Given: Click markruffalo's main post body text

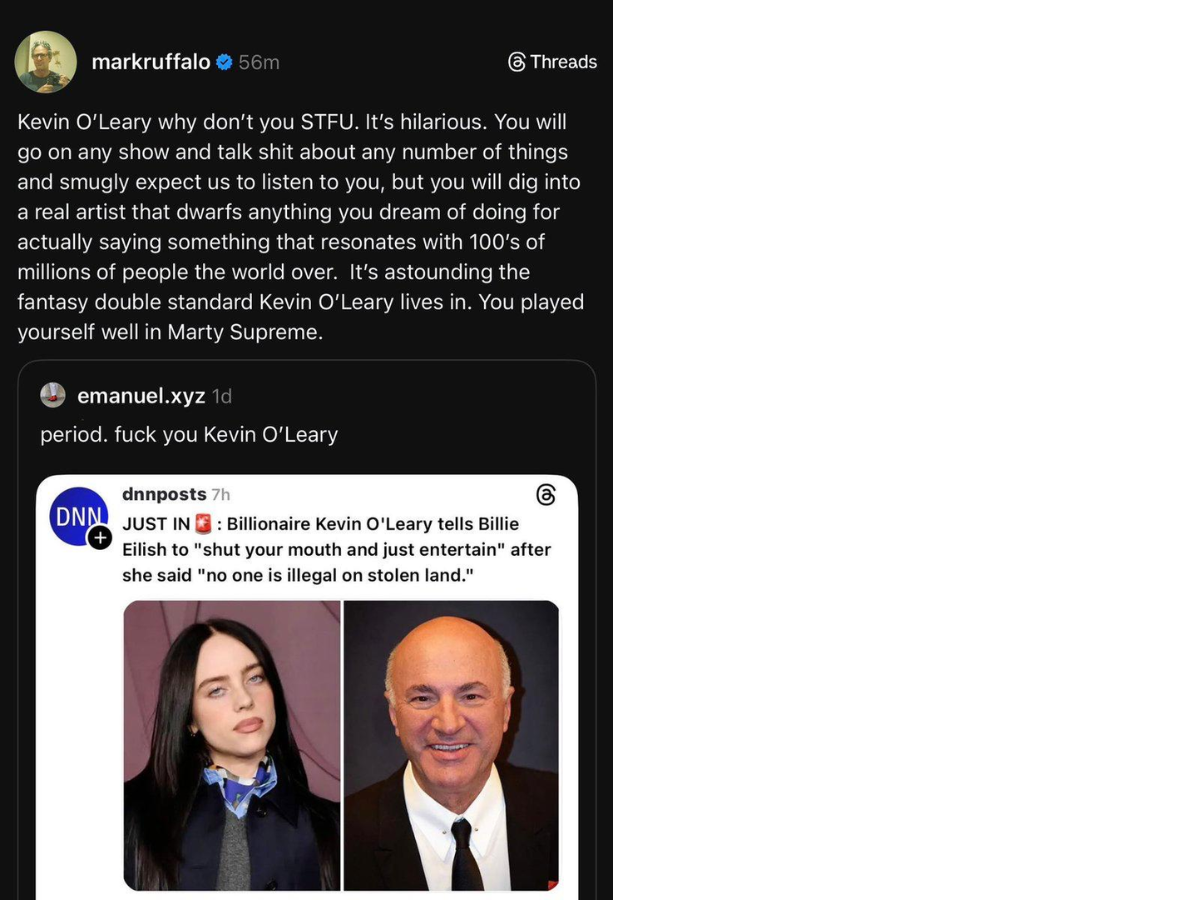Looking at the screenshot, I should pos(300,227).
